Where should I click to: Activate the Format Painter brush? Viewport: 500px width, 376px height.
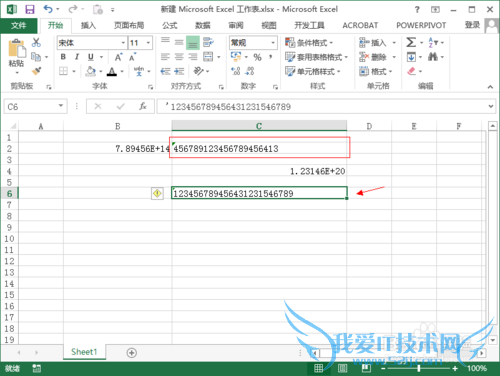[x=36, y=71]
